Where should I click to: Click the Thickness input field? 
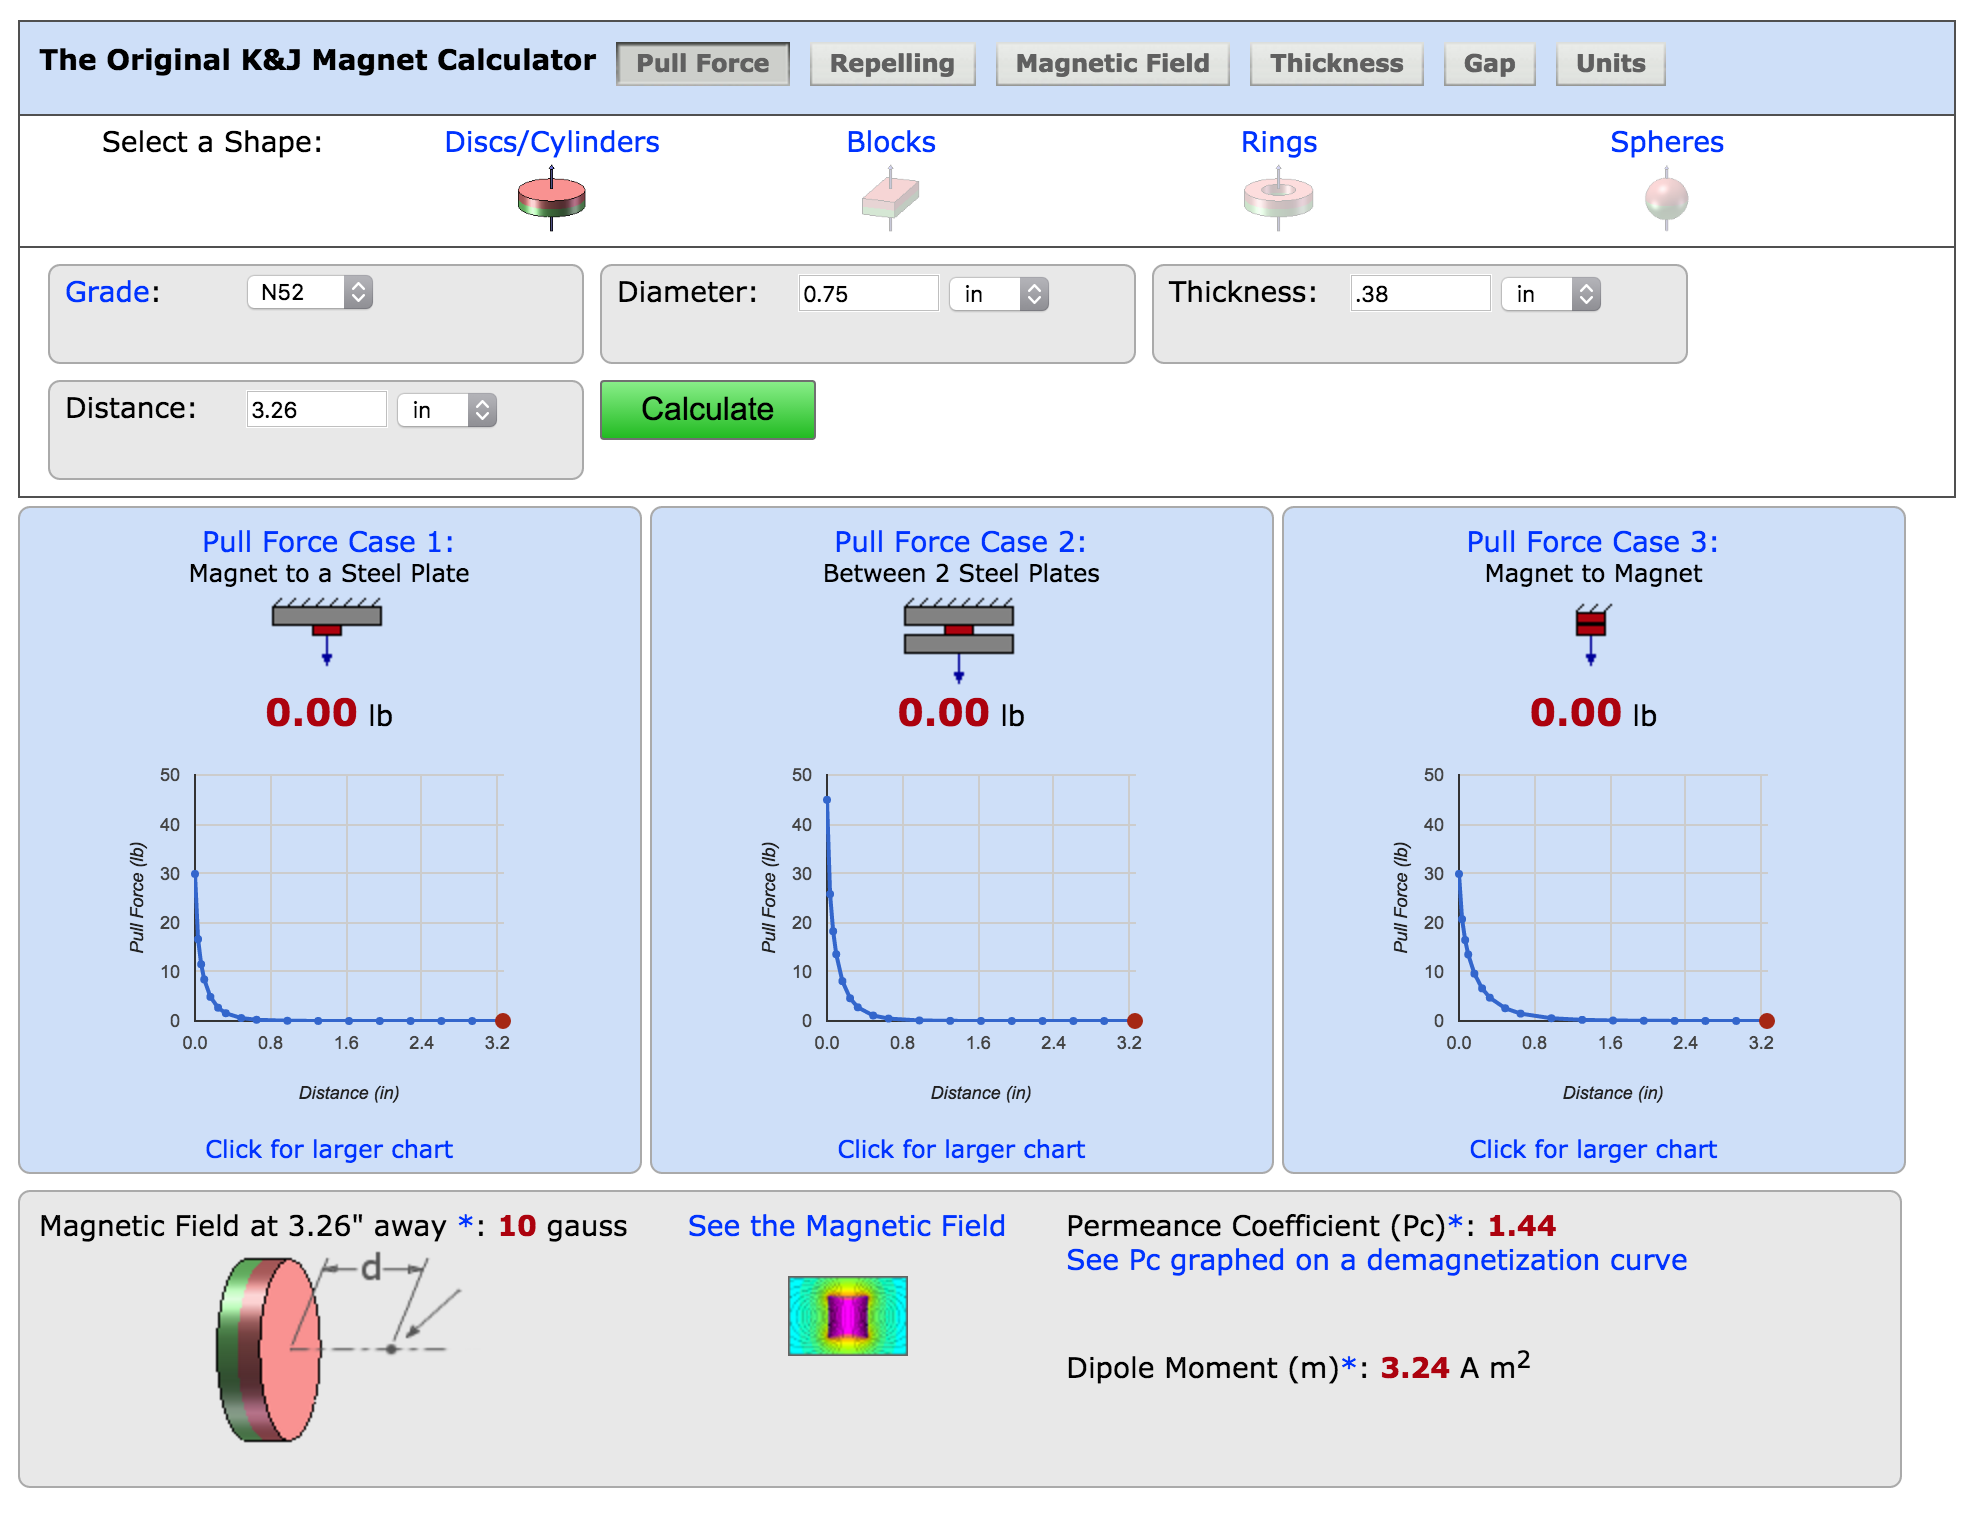(1420, 294)
